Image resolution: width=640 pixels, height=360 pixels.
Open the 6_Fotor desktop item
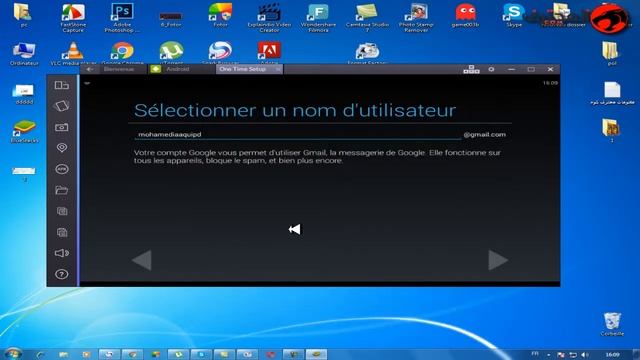171,19
